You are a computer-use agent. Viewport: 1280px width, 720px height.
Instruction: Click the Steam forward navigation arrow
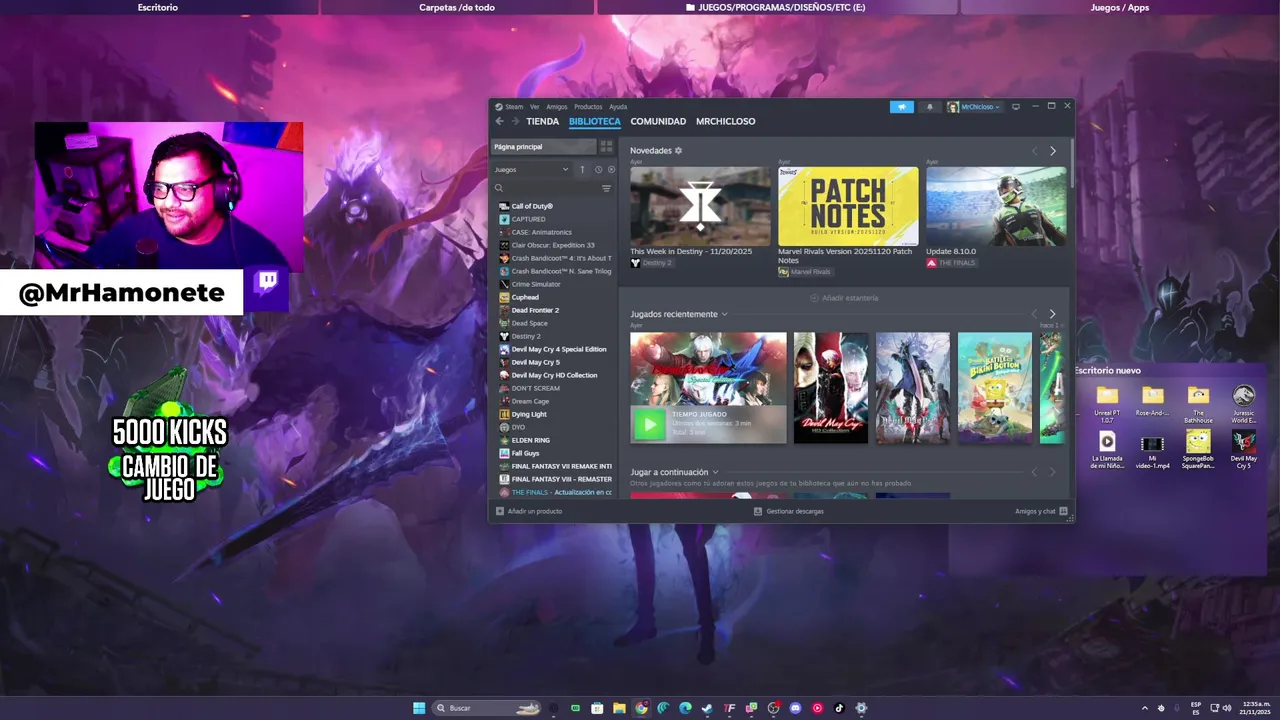tap(515, 121)
